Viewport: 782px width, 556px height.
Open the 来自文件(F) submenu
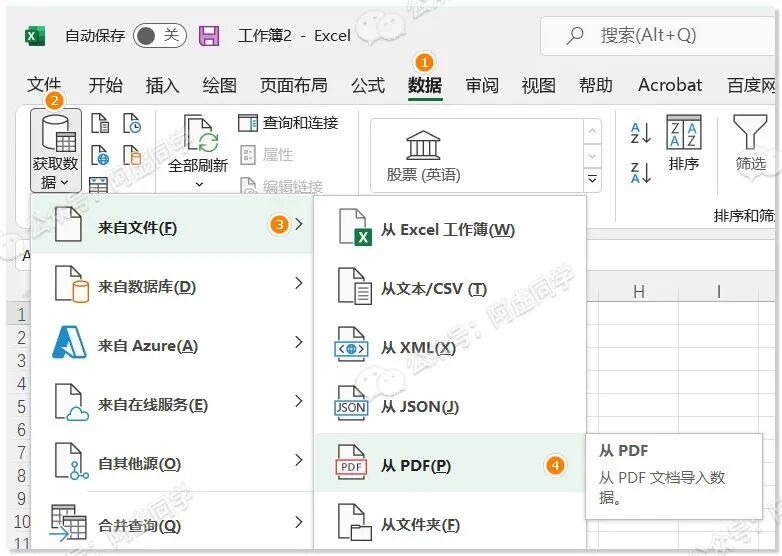(173, 225)
